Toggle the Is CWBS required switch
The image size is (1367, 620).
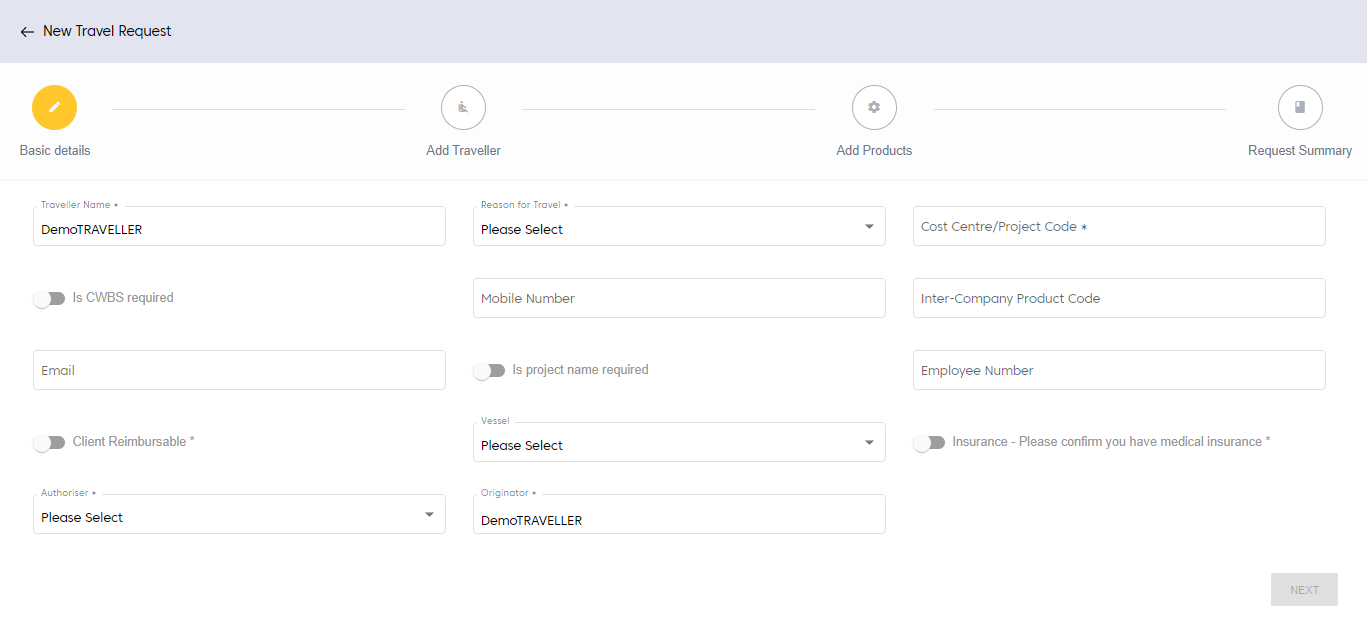click(49, 298)
